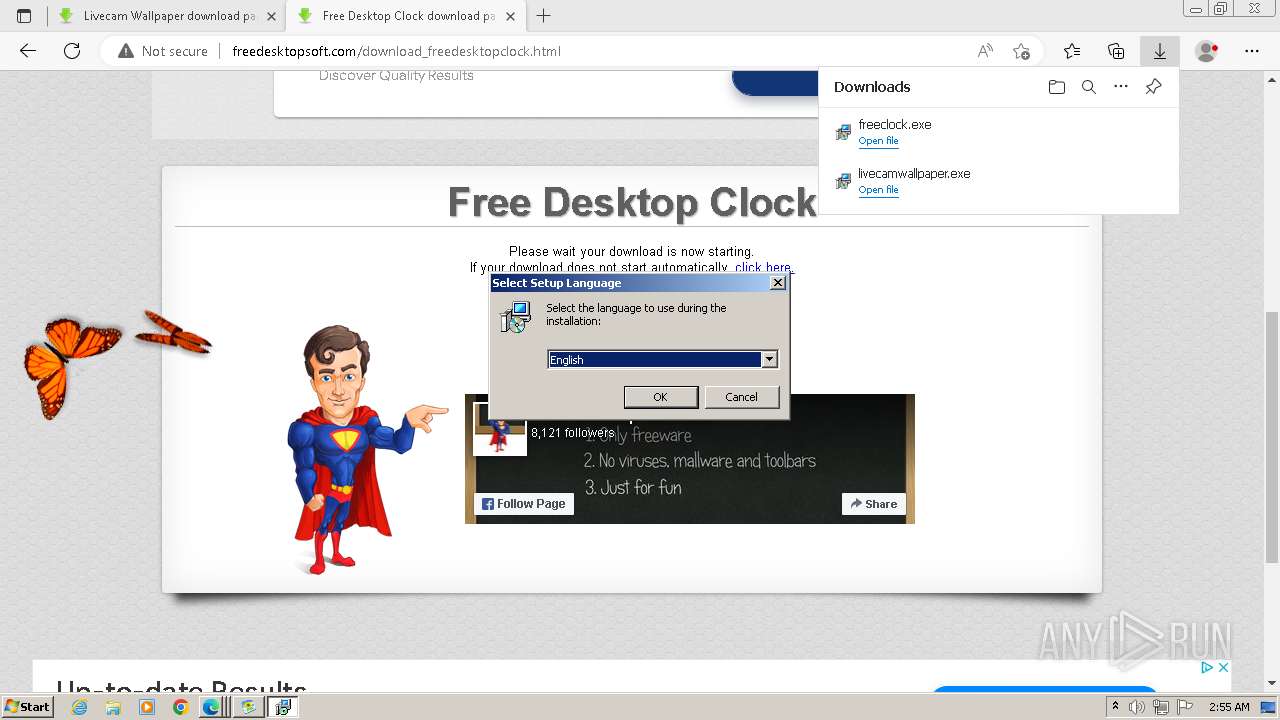The width and height of the screenshot is (1280, 720).
Task: Open the tab actions menu icon
Action: pyautogui.click(x=24, y=15)
